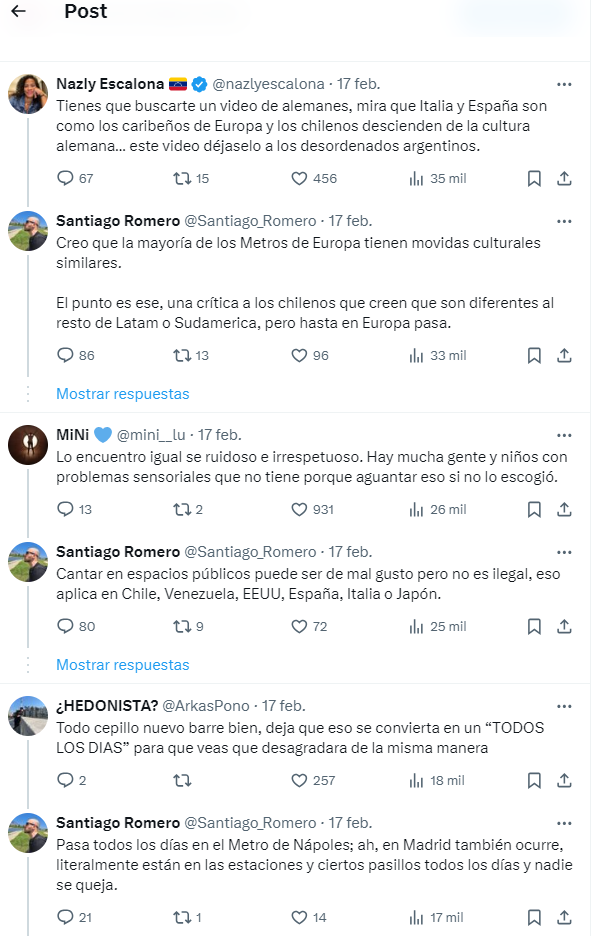Share Nazly Escalona's post

click(x=564, y=179)
